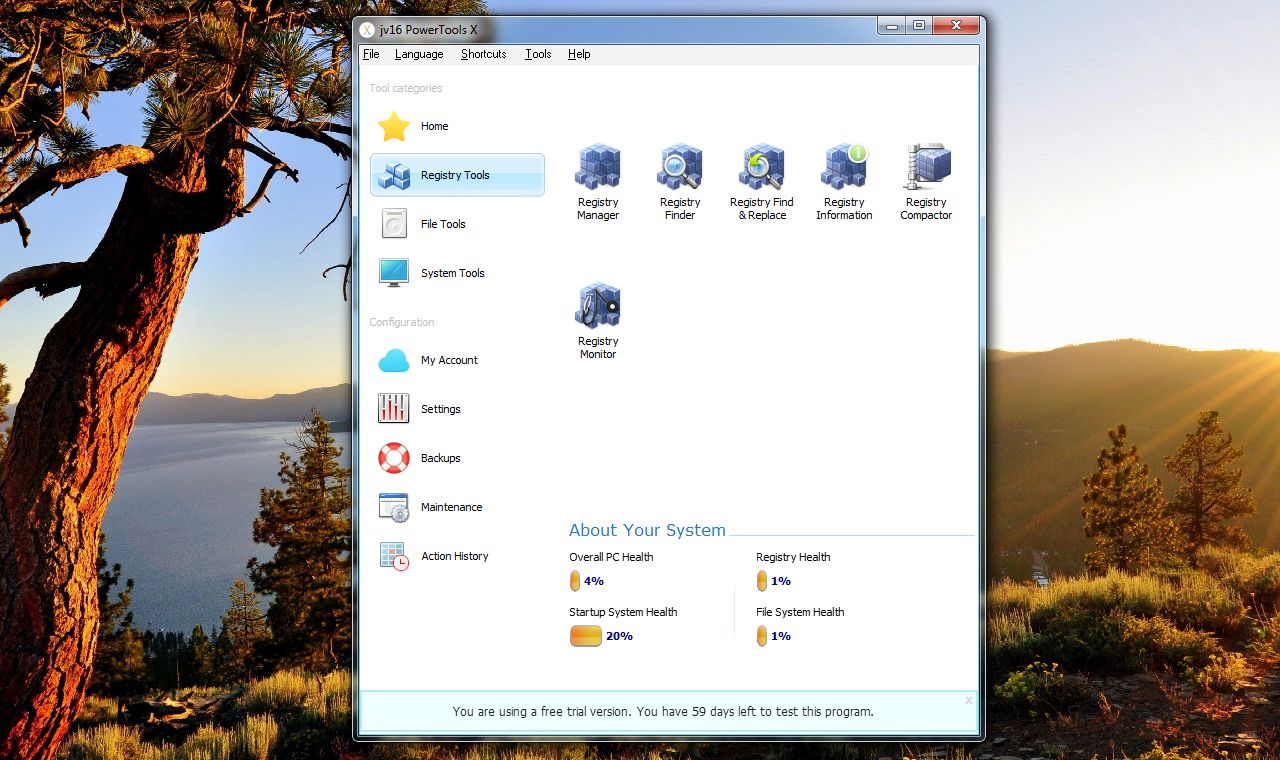Open My Account label
Viewport: 1280px width, 760px height.
pos(449,360)
